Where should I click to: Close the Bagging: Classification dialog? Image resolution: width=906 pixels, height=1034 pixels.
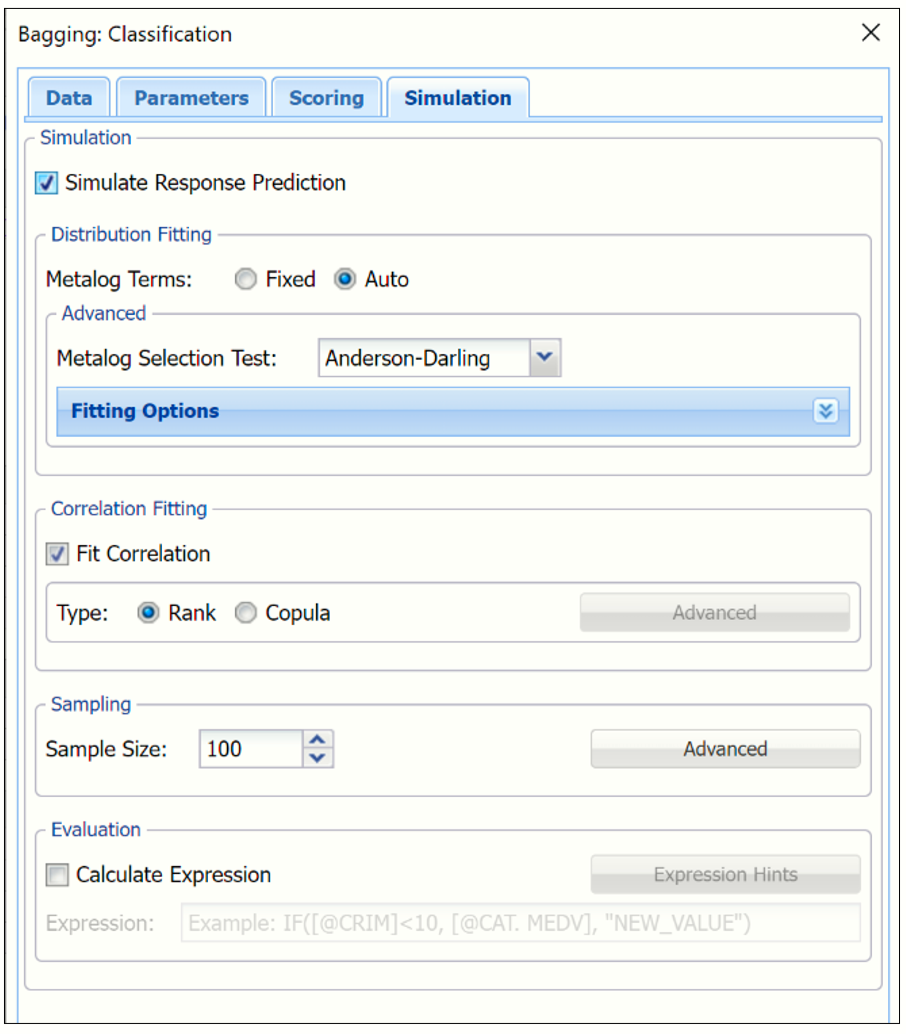tap(870, 33)
